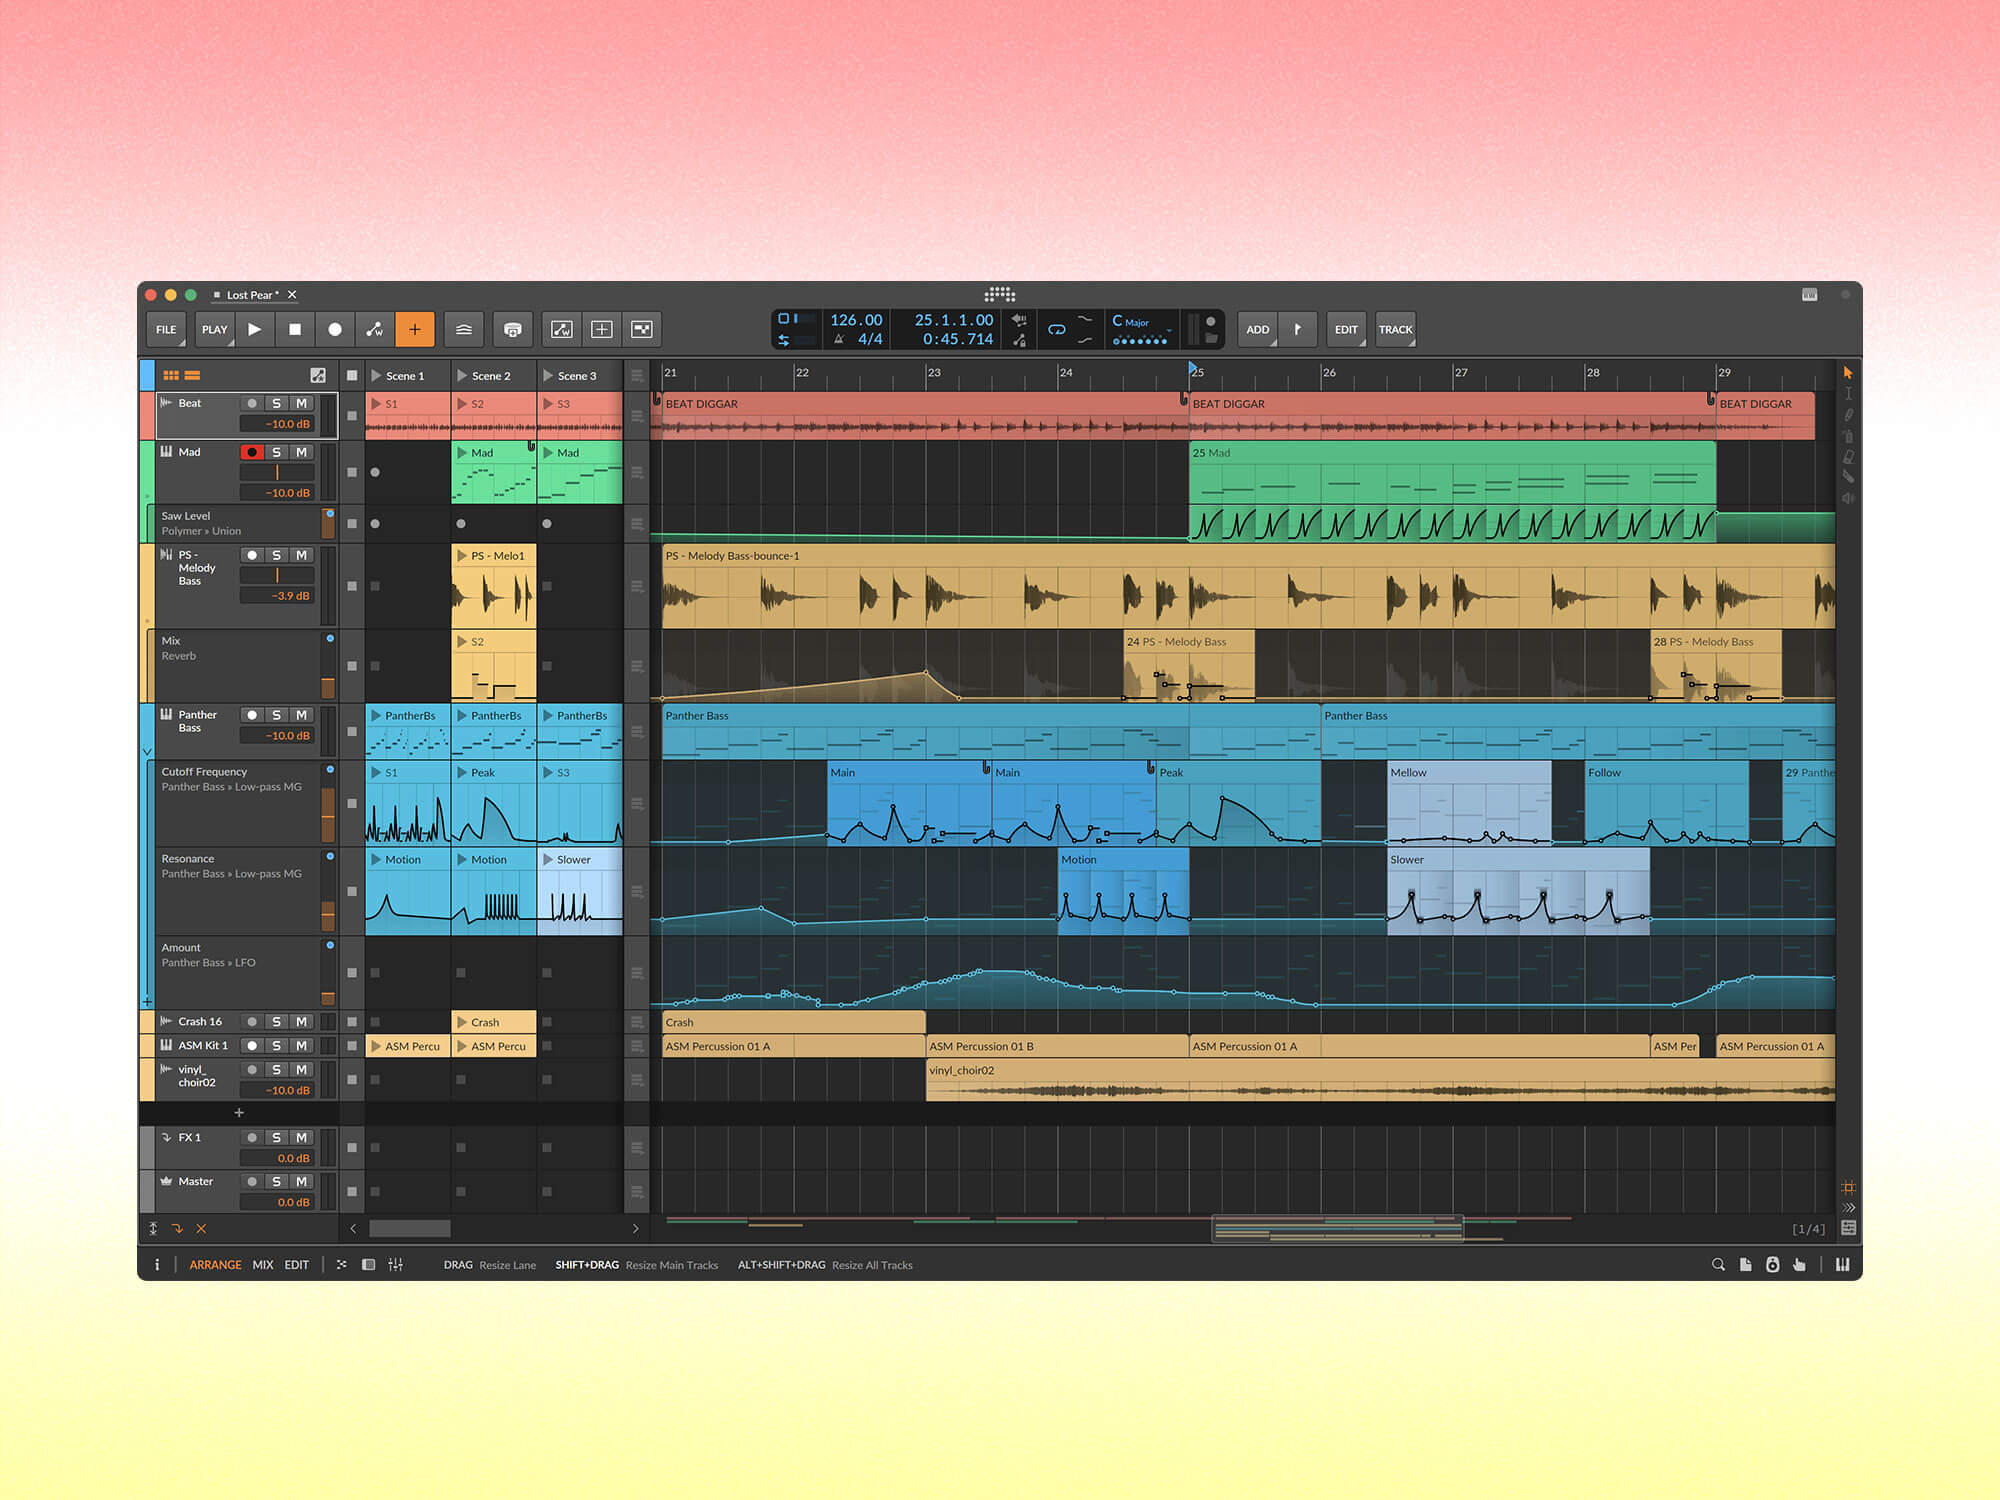Select the automation write icon in the toolbar

[374, 329]
